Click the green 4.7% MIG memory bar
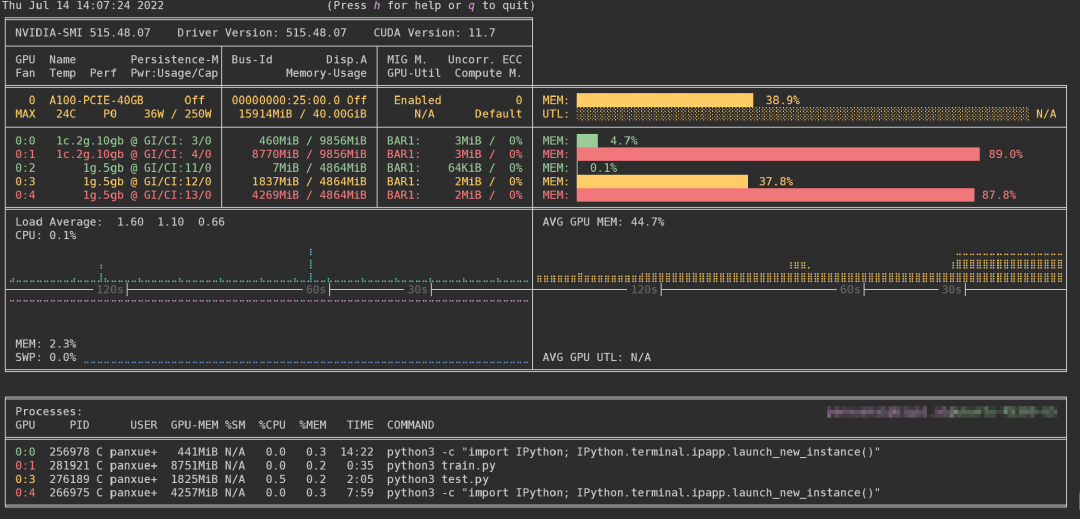The image size is (1080, 519). (x=587, y=140)
